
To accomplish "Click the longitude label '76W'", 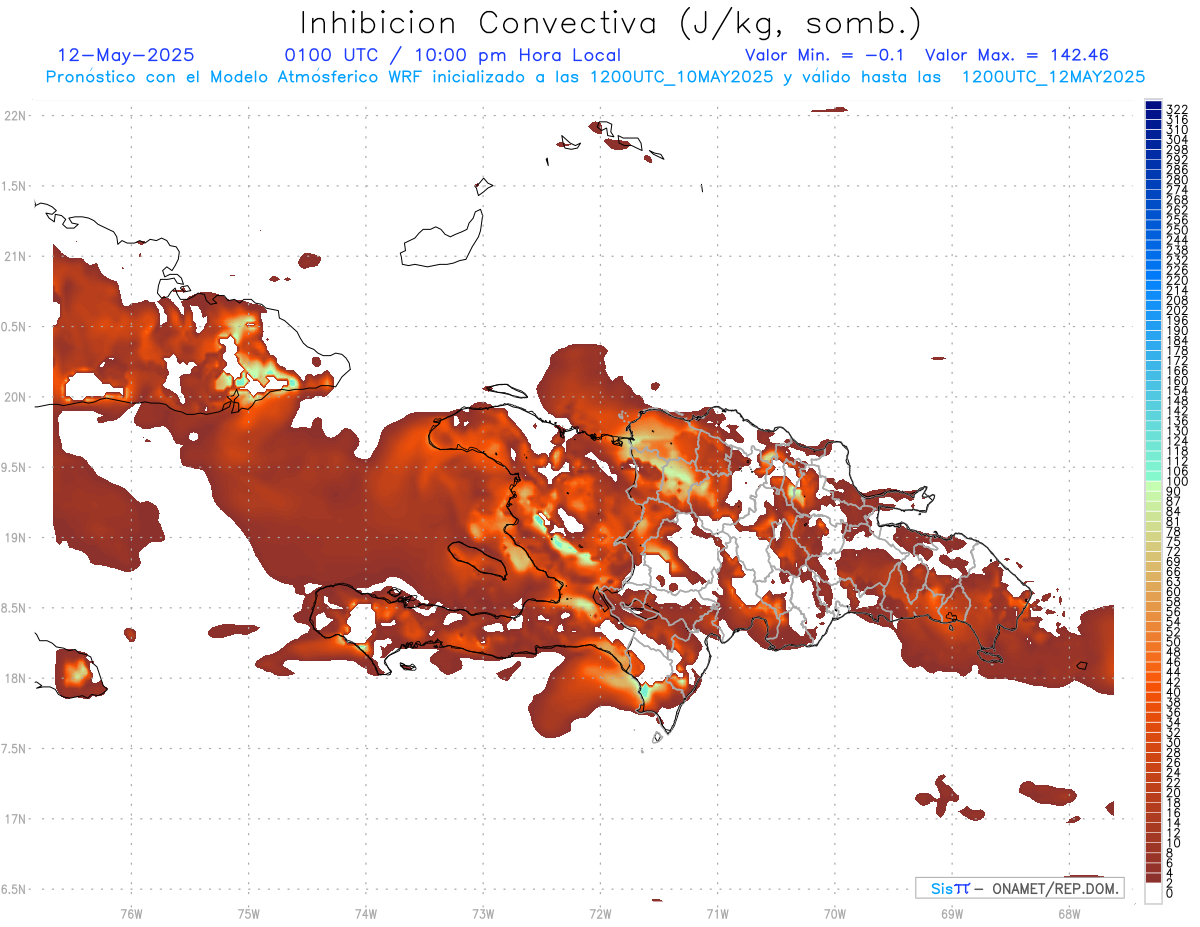I will pyautogui.click(x=131, y=914).
